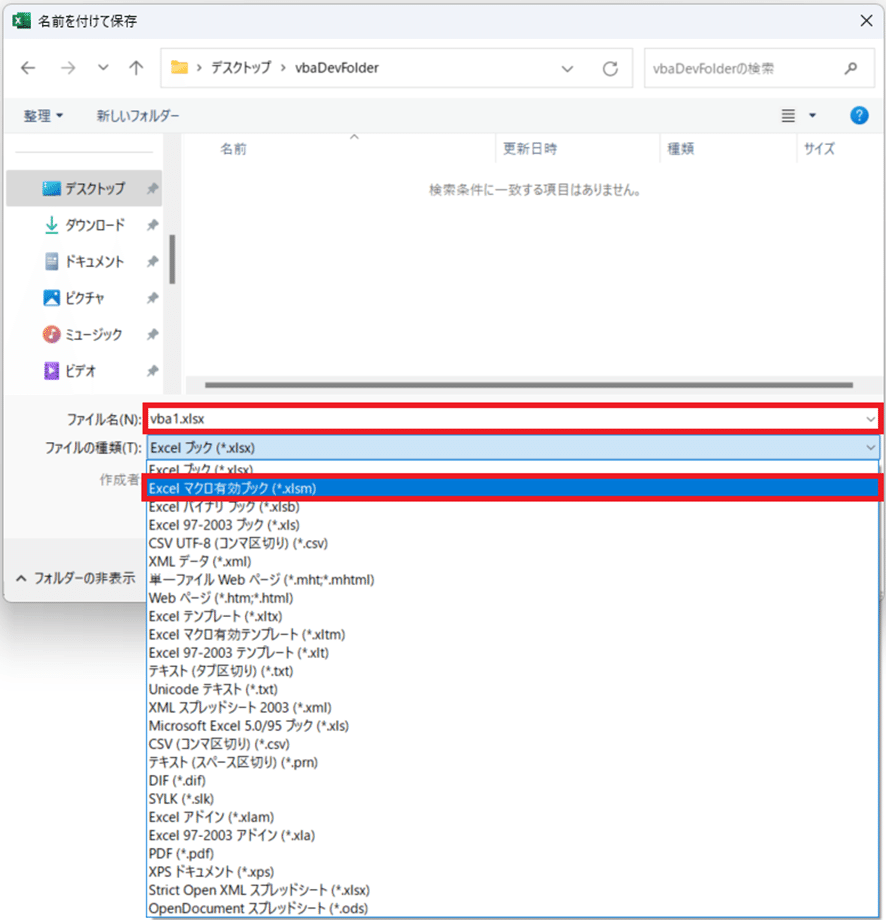This screenshot has width=886, height=920.
Task: Select ミュージック in navigation pane
Action: pyautogui.click(x=84, y=334)
